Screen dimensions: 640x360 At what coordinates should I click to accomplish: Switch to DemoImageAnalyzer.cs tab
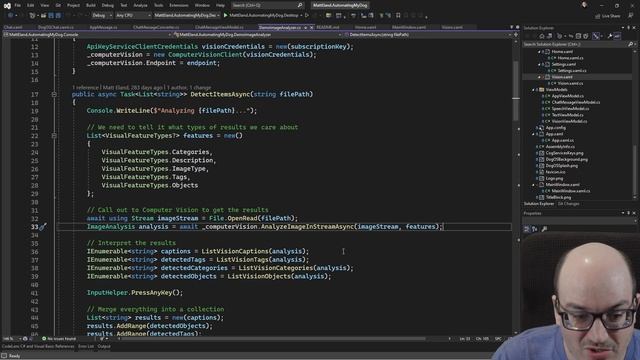pos(280,27)
